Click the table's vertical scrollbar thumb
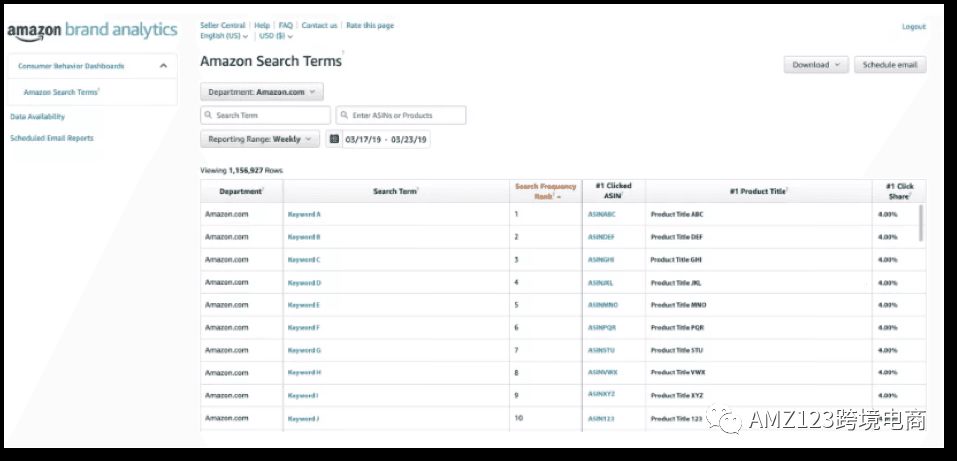The image size is (957, 461). coord(920,223)
